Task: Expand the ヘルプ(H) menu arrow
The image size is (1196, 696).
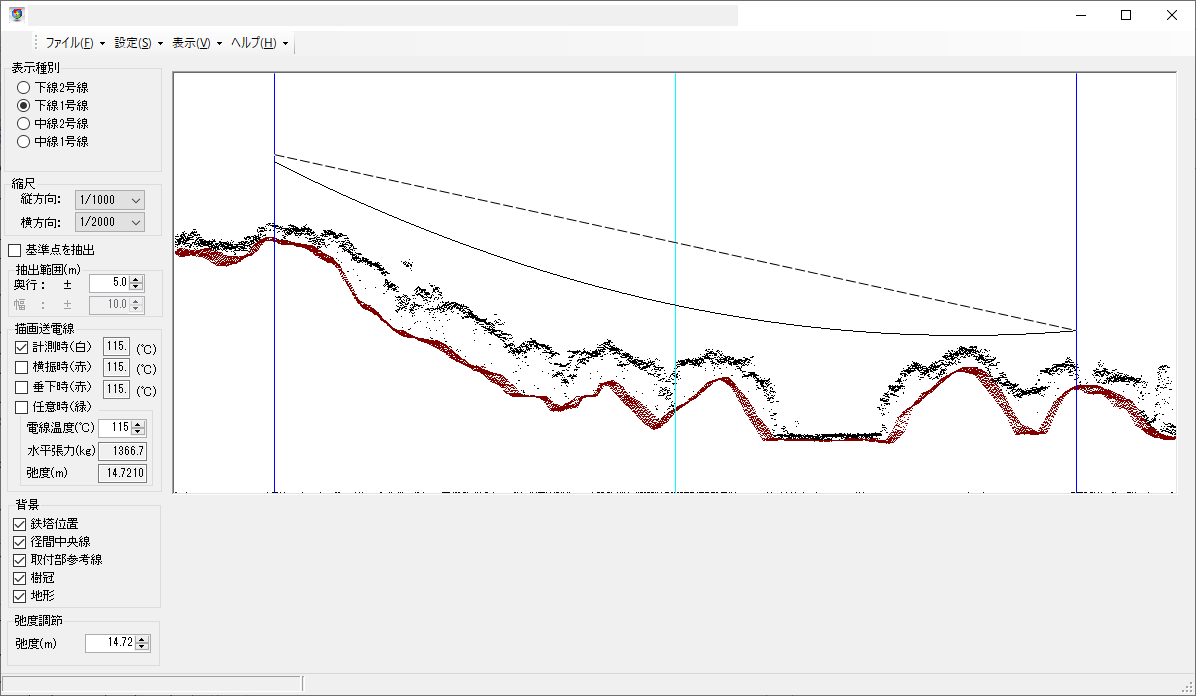Action: (286, 44)
